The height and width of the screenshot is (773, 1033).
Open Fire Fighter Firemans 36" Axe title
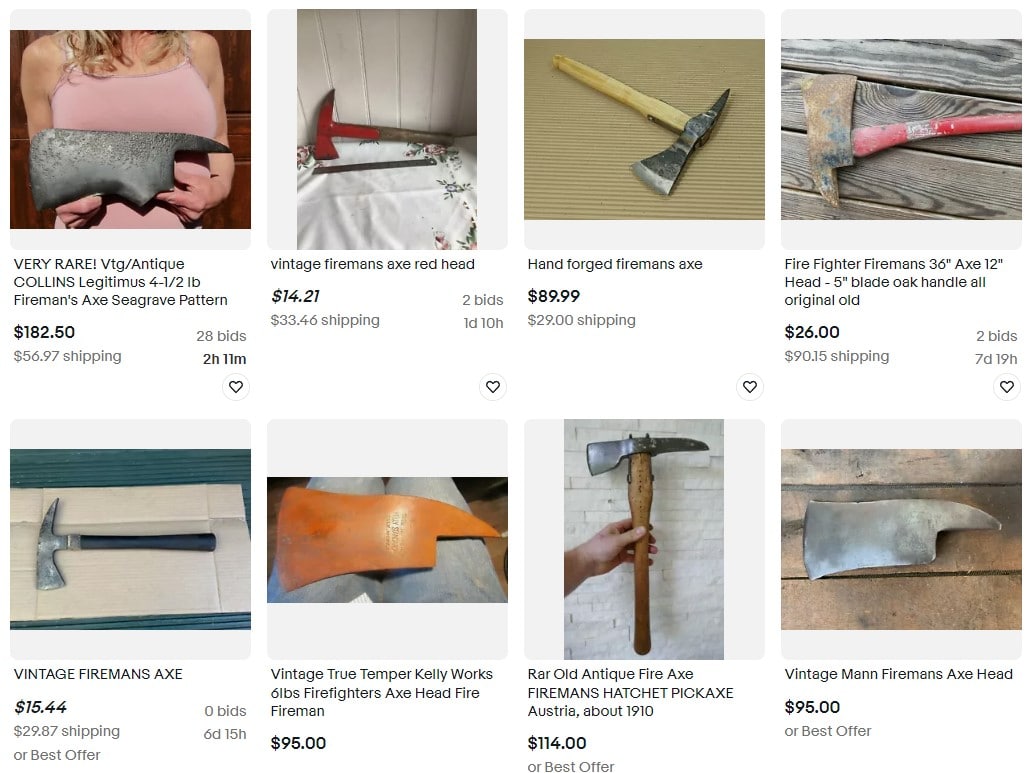pyautogui.click(x=893, y=282)
